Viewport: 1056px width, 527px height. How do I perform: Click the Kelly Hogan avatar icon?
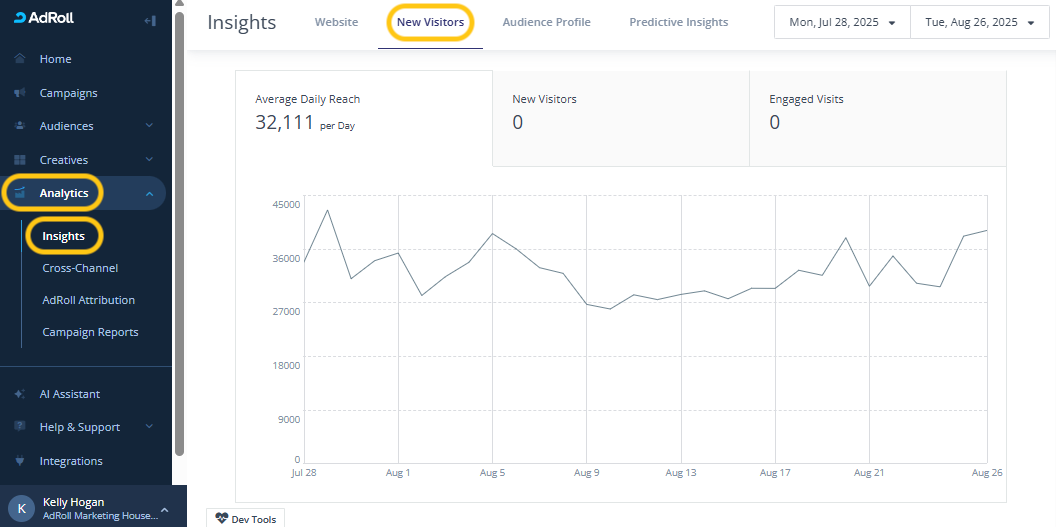22,508
